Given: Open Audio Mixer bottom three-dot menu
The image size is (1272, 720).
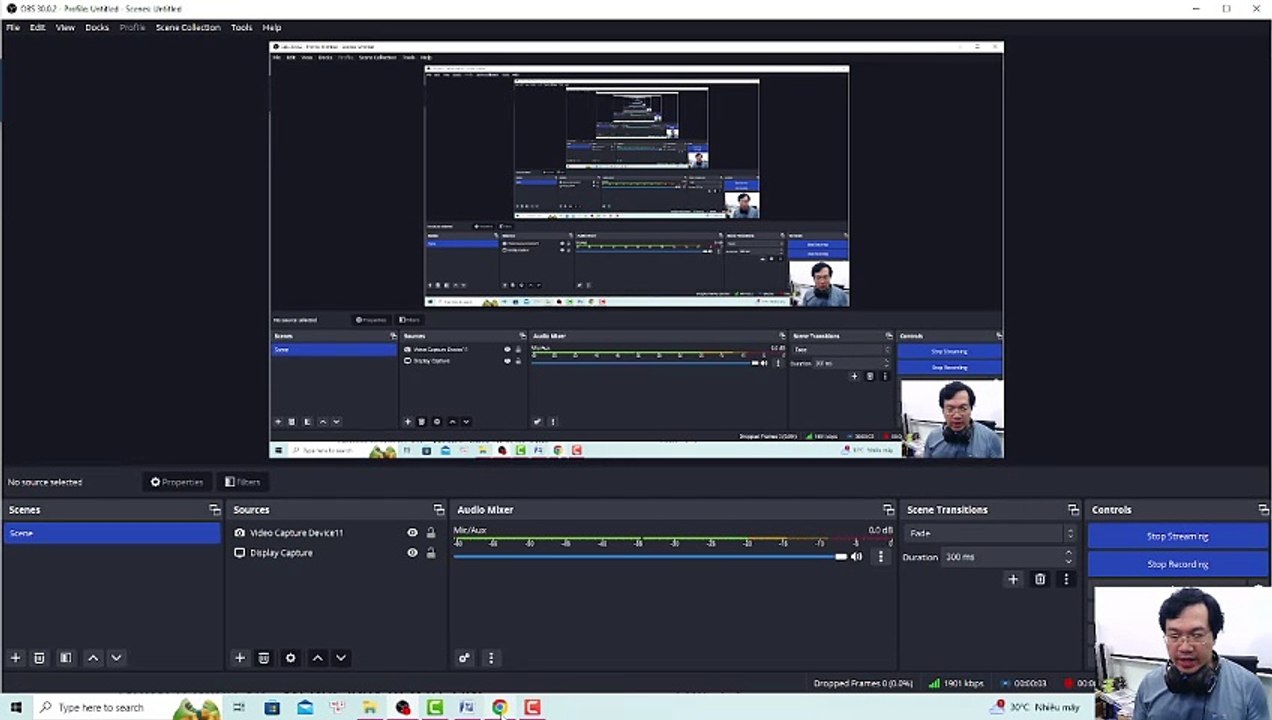Looking at the screenshot, I should click(491, 658).
